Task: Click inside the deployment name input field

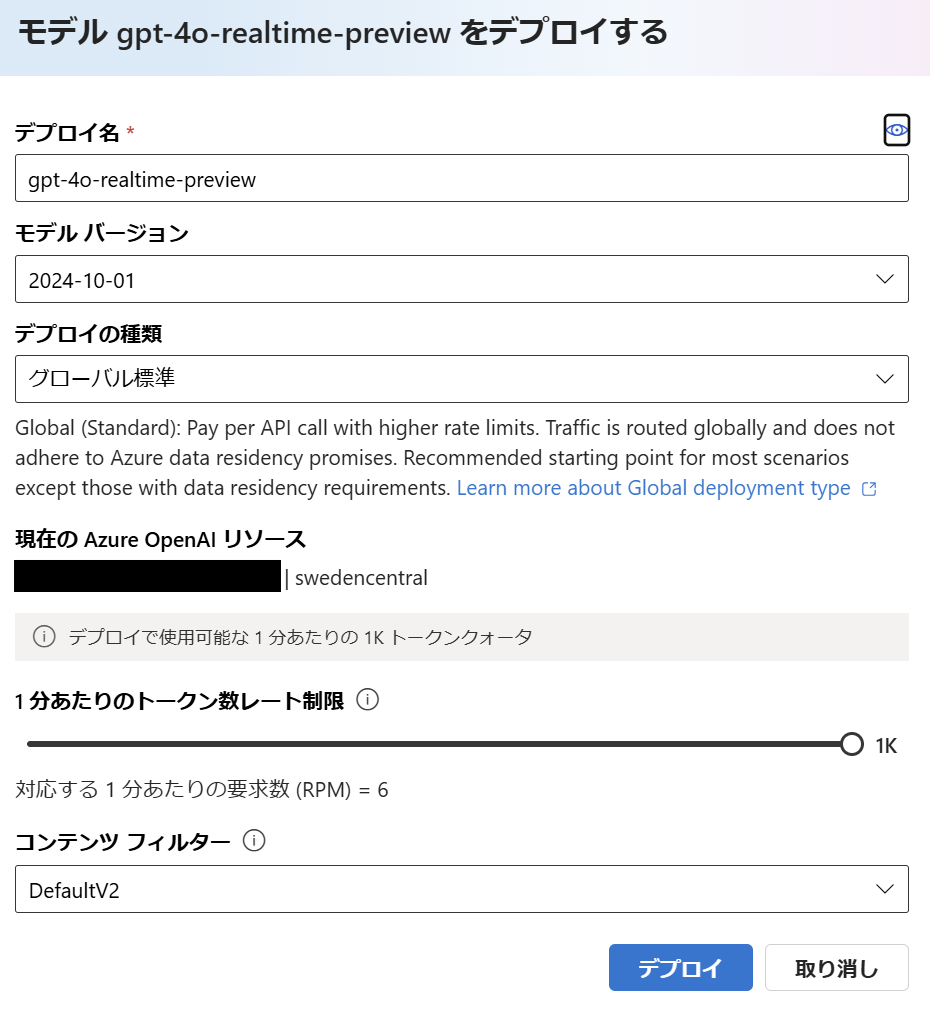Action: [x=460, y=179]
